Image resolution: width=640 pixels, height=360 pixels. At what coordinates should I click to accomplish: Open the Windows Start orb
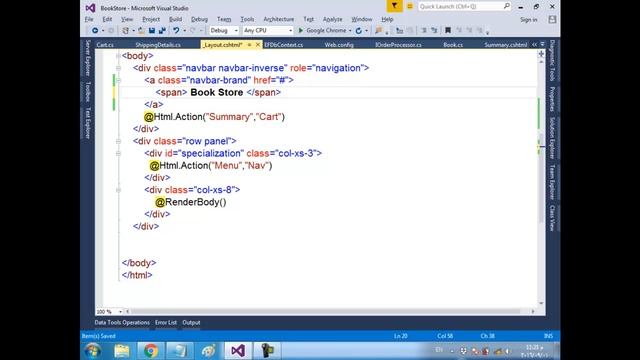click(93, 351)
